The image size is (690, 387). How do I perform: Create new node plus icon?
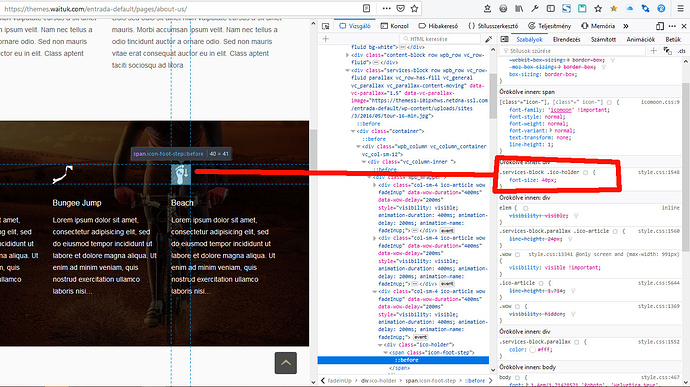[x=326, y=39]
